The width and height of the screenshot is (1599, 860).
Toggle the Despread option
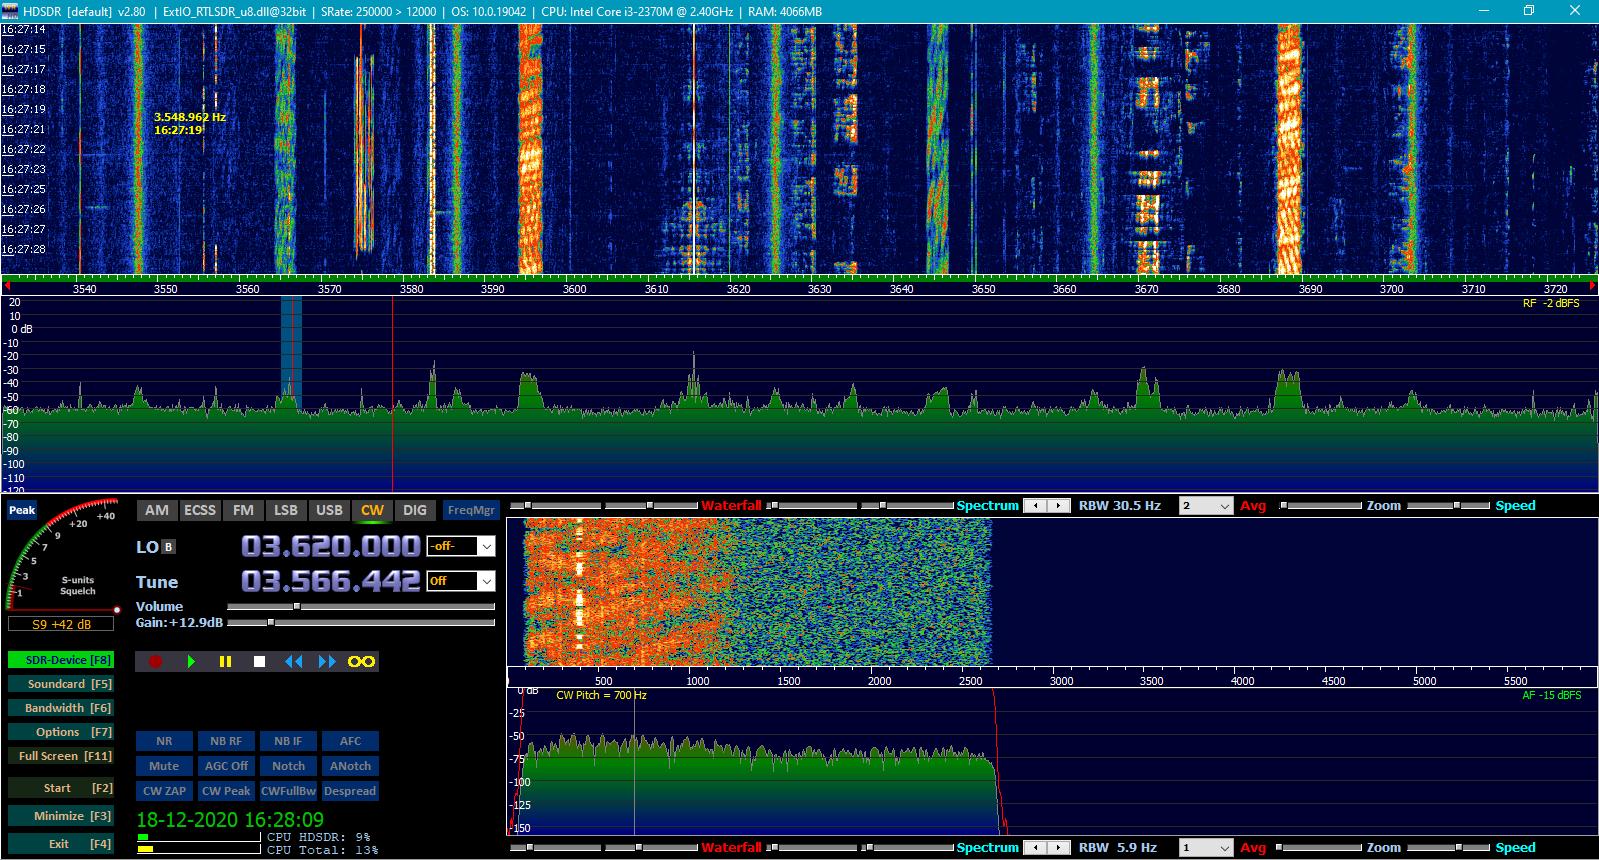(350, 791)
